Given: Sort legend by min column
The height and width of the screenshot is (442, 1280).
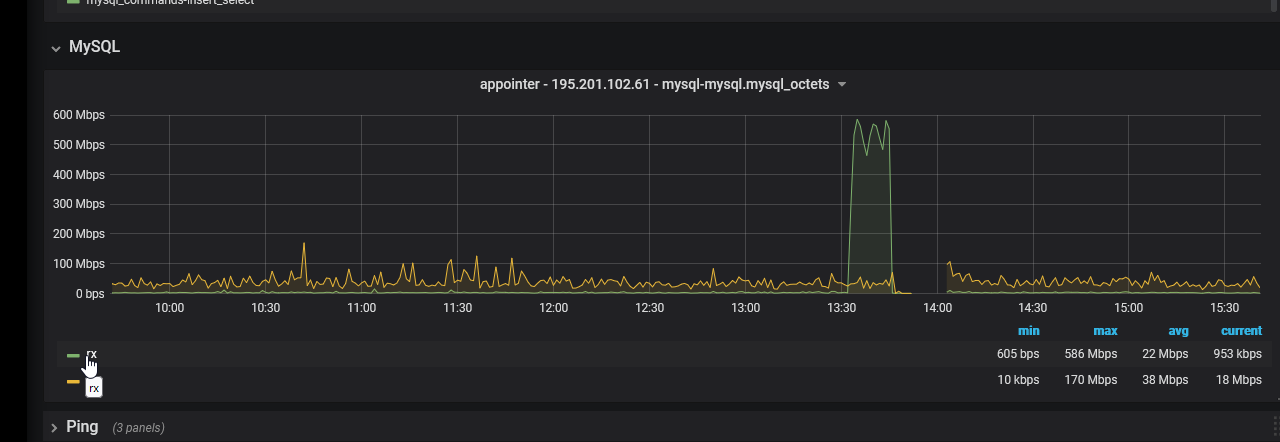Looking at the screenshot, I should click(x=1028, y=330).
